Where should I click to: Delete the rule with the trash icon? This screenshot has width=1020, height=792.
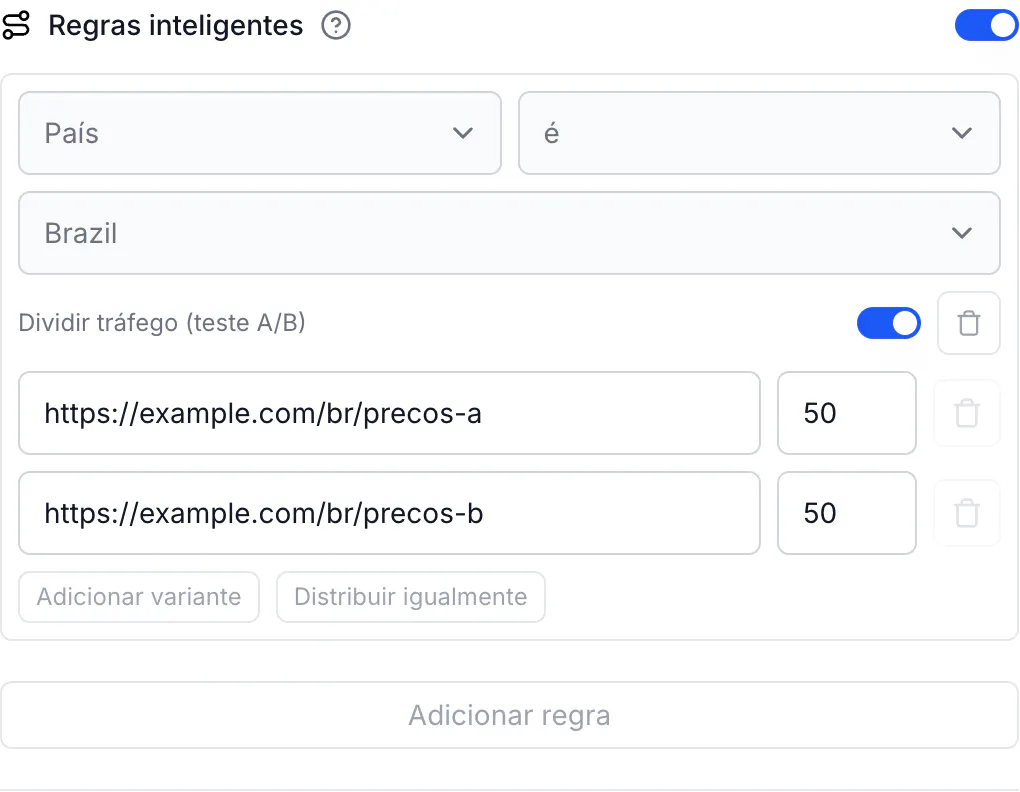968,323
